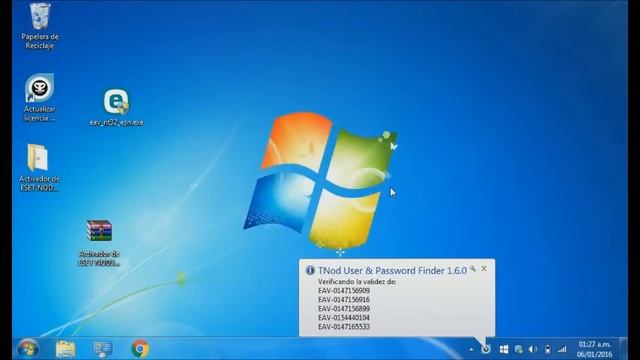640x360 pixels.
Task: Close the TNod notification balloon
Action: point(484,269)
